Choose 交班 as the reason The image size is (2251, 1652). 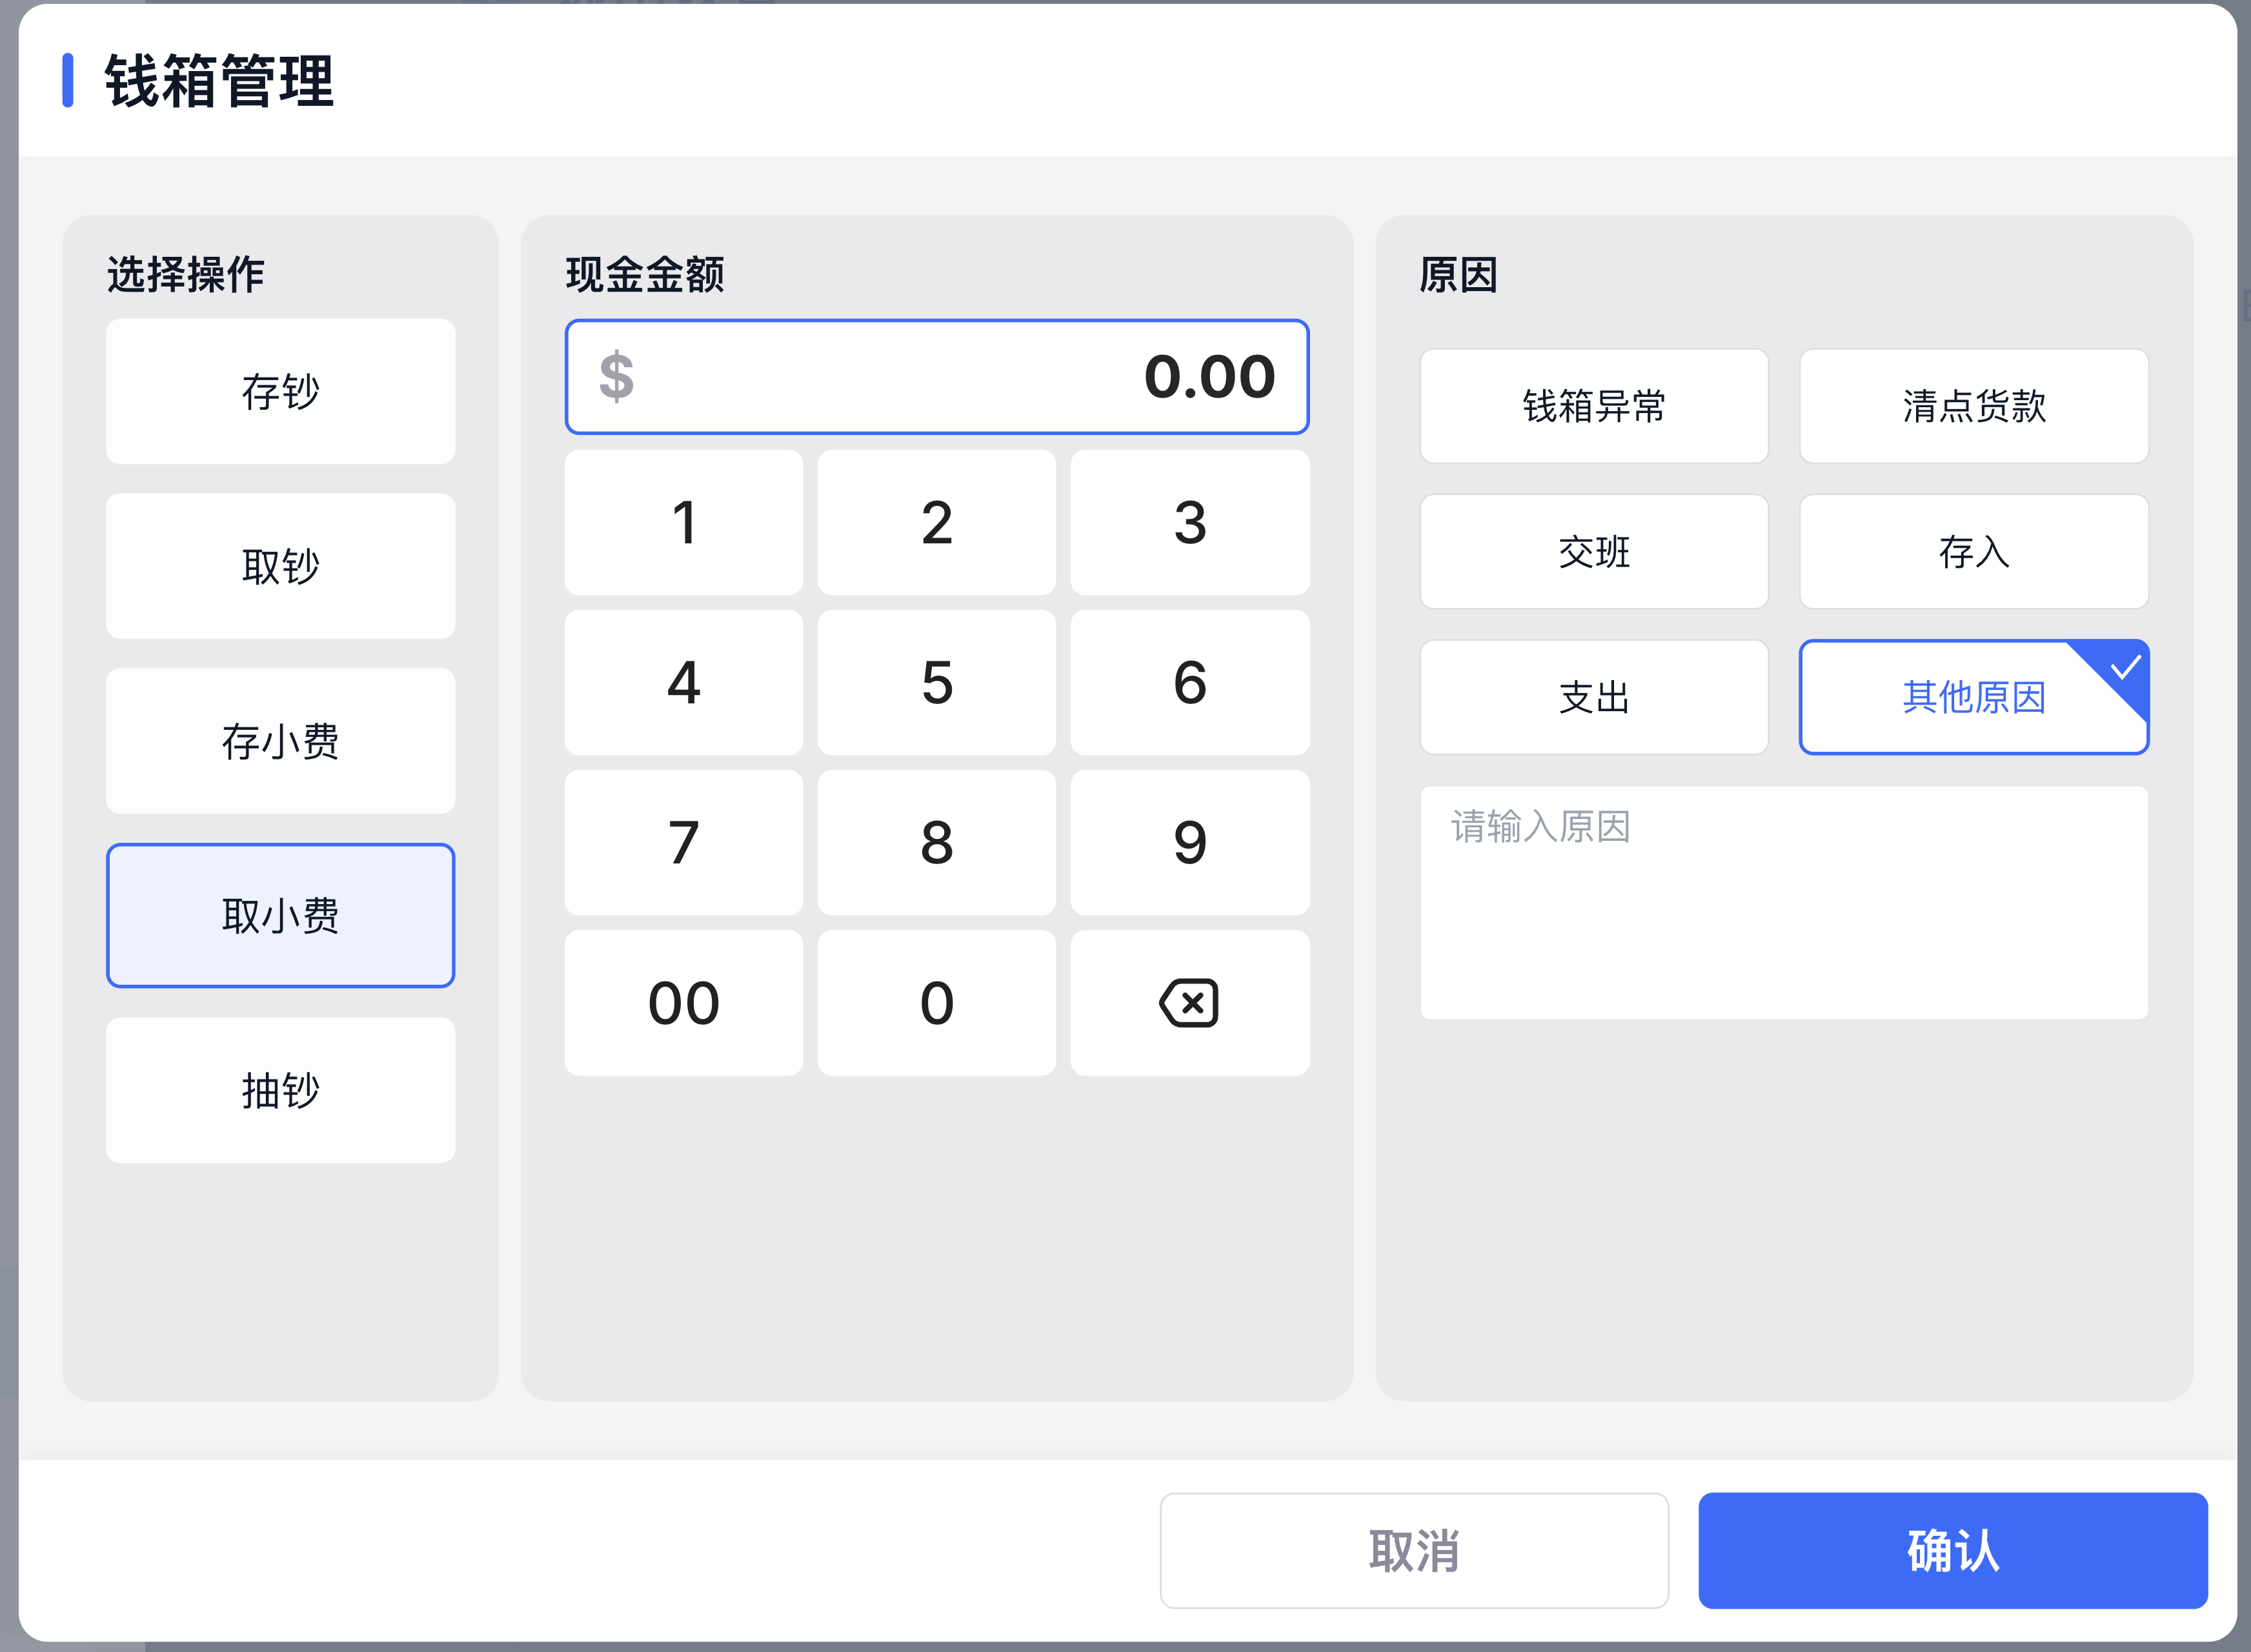pyautogui.click(x=1594, y=552)
